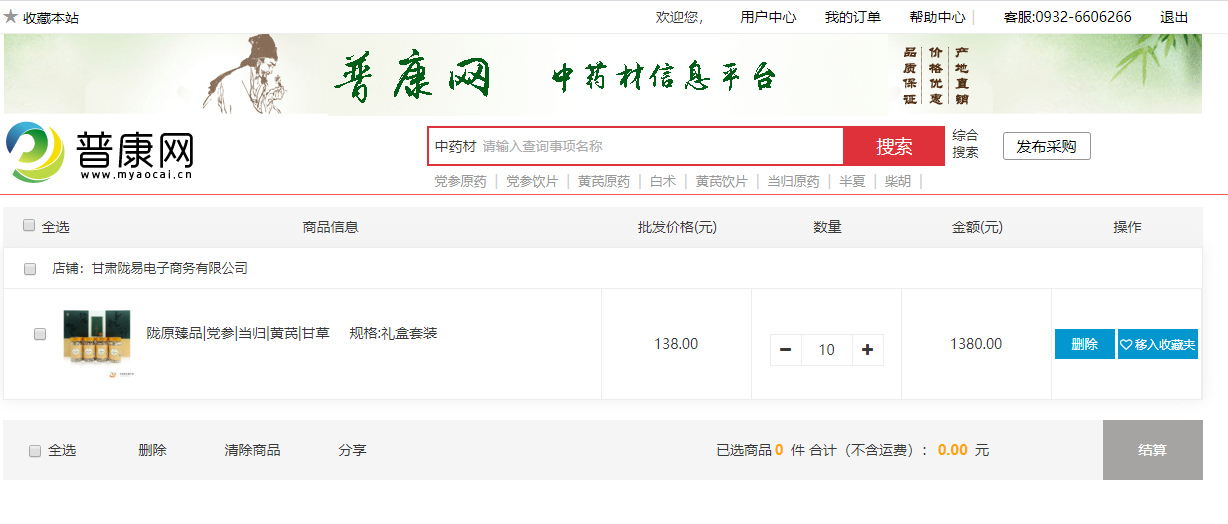Viewport: 1228px width, 524px height.
Task: Click the Pukang site logo
Action: pyautogui.click(x=100, y=153)
